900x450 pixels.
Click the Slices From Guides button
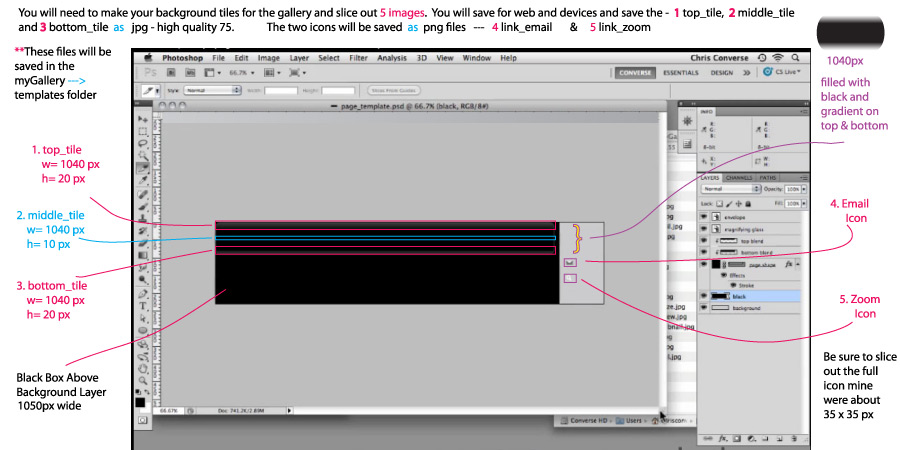point(393,90)
